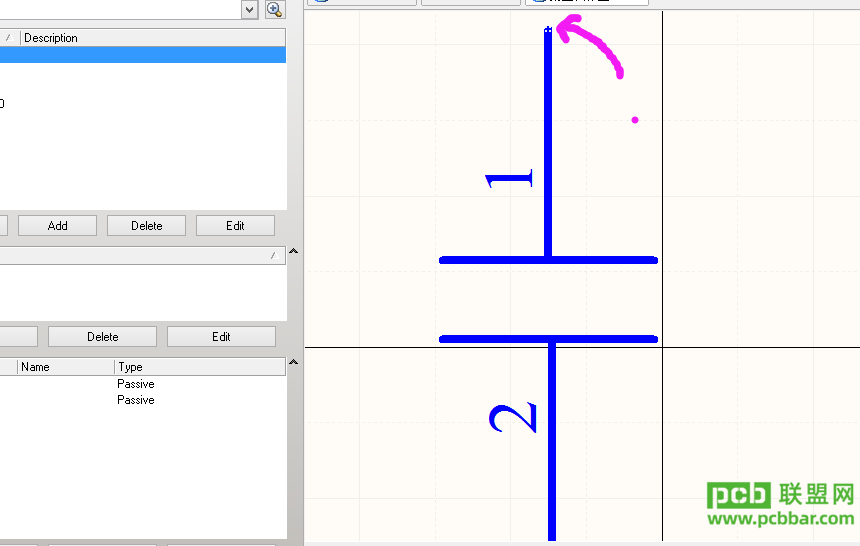Collapse the pins panel arrow beside Type header
This screenshot has width=860, height=546.
pyautogui.click(x=293, y=362)
